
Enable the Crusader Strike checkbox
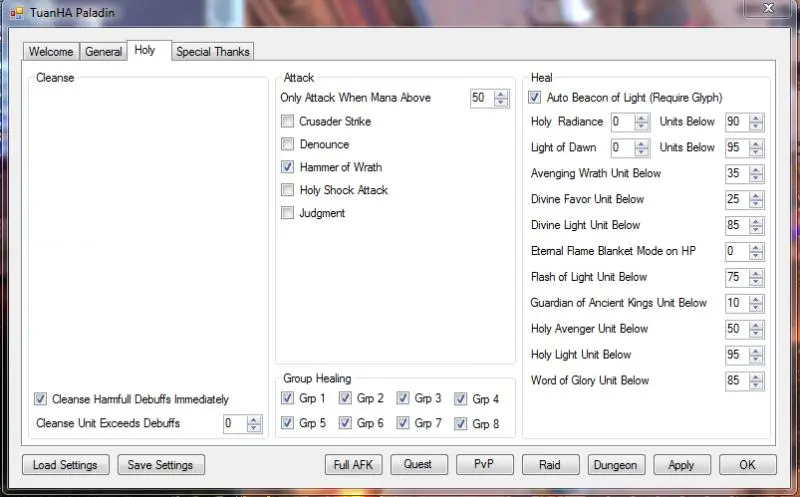point(288,122)
